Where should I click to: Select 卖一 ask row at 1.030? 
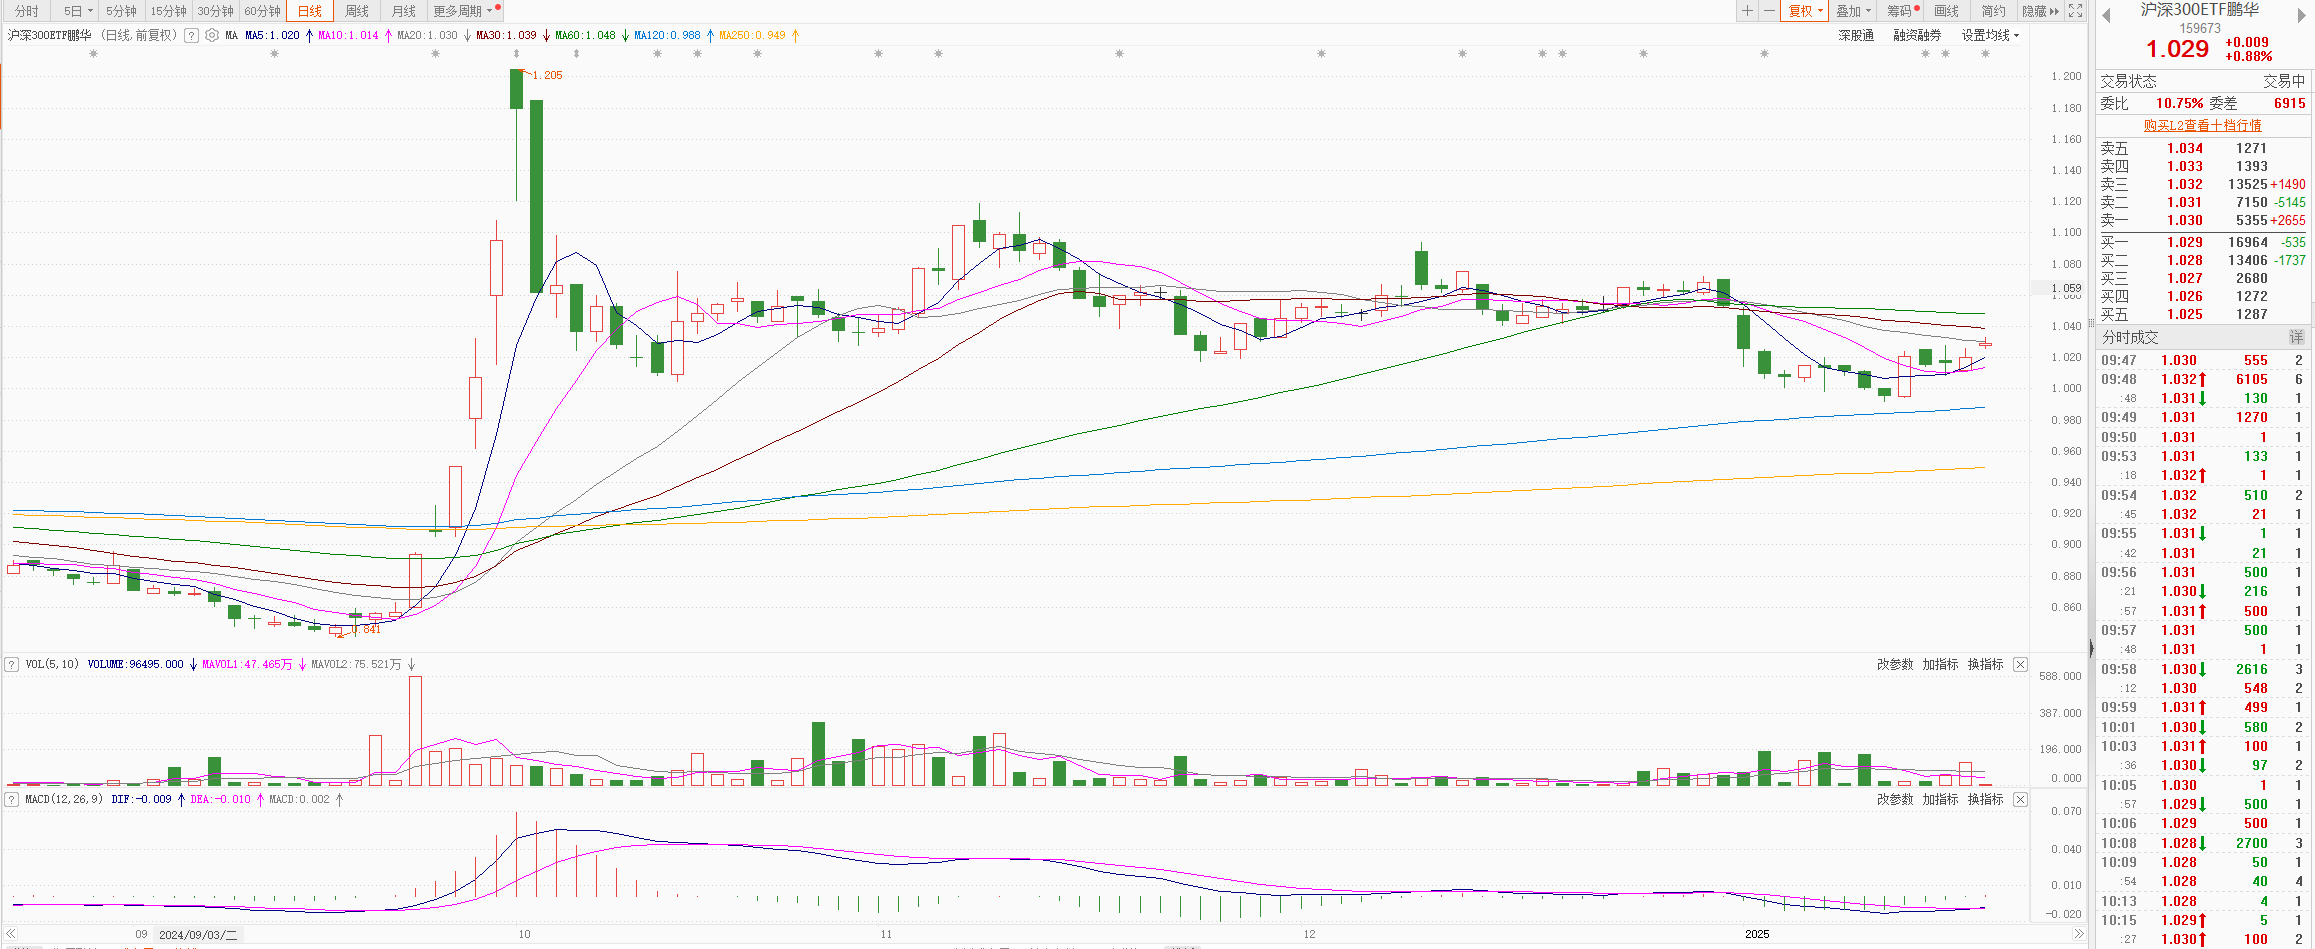pos(2203,220)
